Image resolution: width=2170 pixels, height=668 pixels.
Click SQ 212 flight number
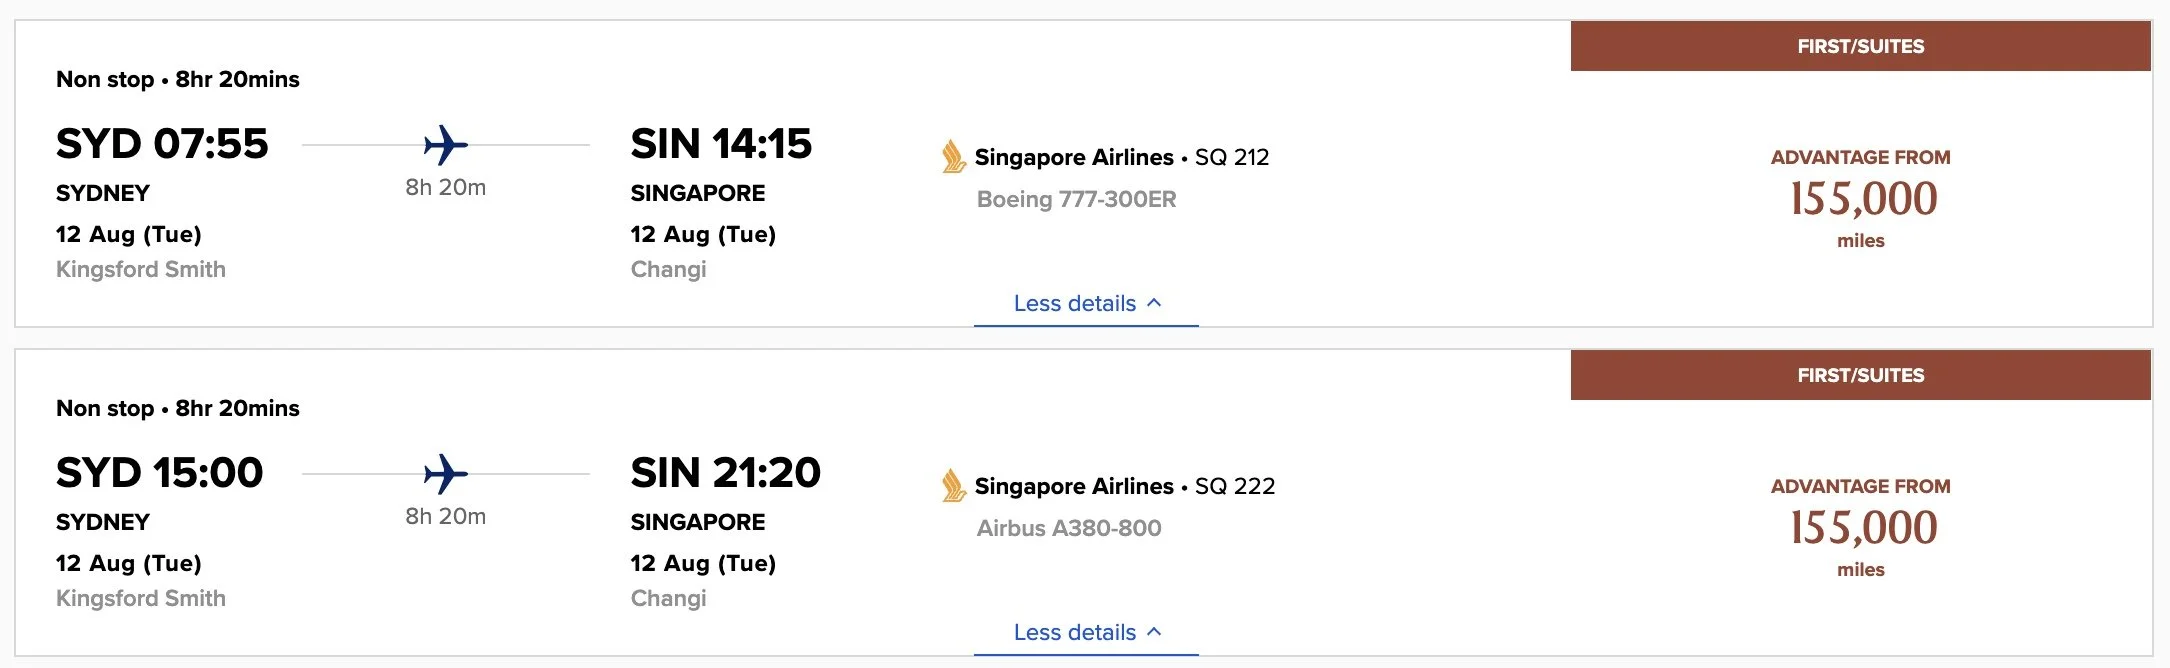(x=1232, y=157)
